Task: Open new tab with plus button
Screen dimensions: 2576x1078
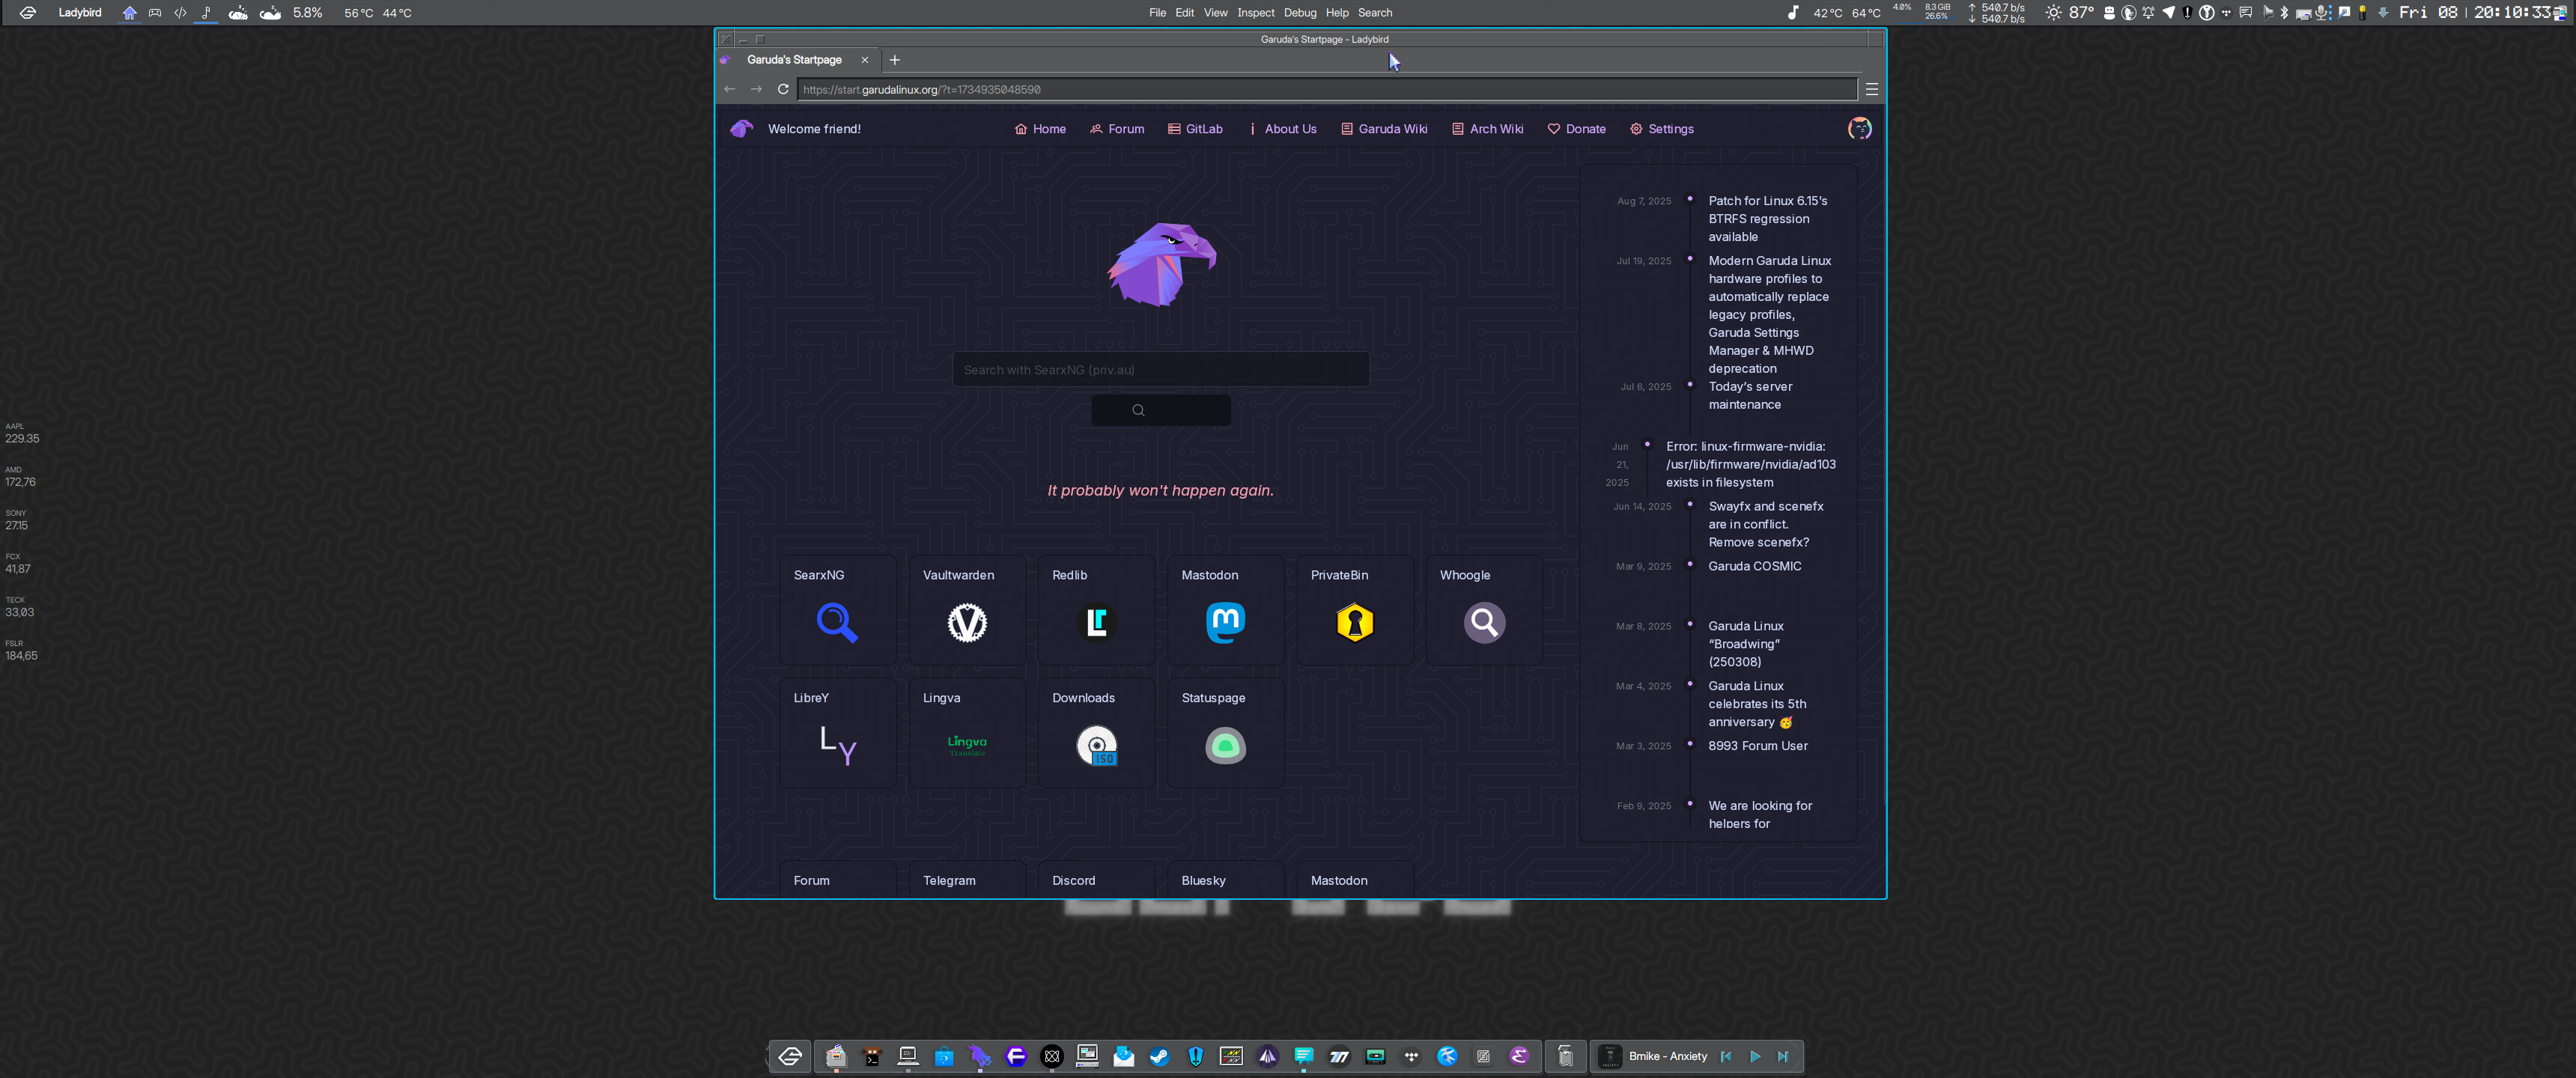Action: click(894, 60)
